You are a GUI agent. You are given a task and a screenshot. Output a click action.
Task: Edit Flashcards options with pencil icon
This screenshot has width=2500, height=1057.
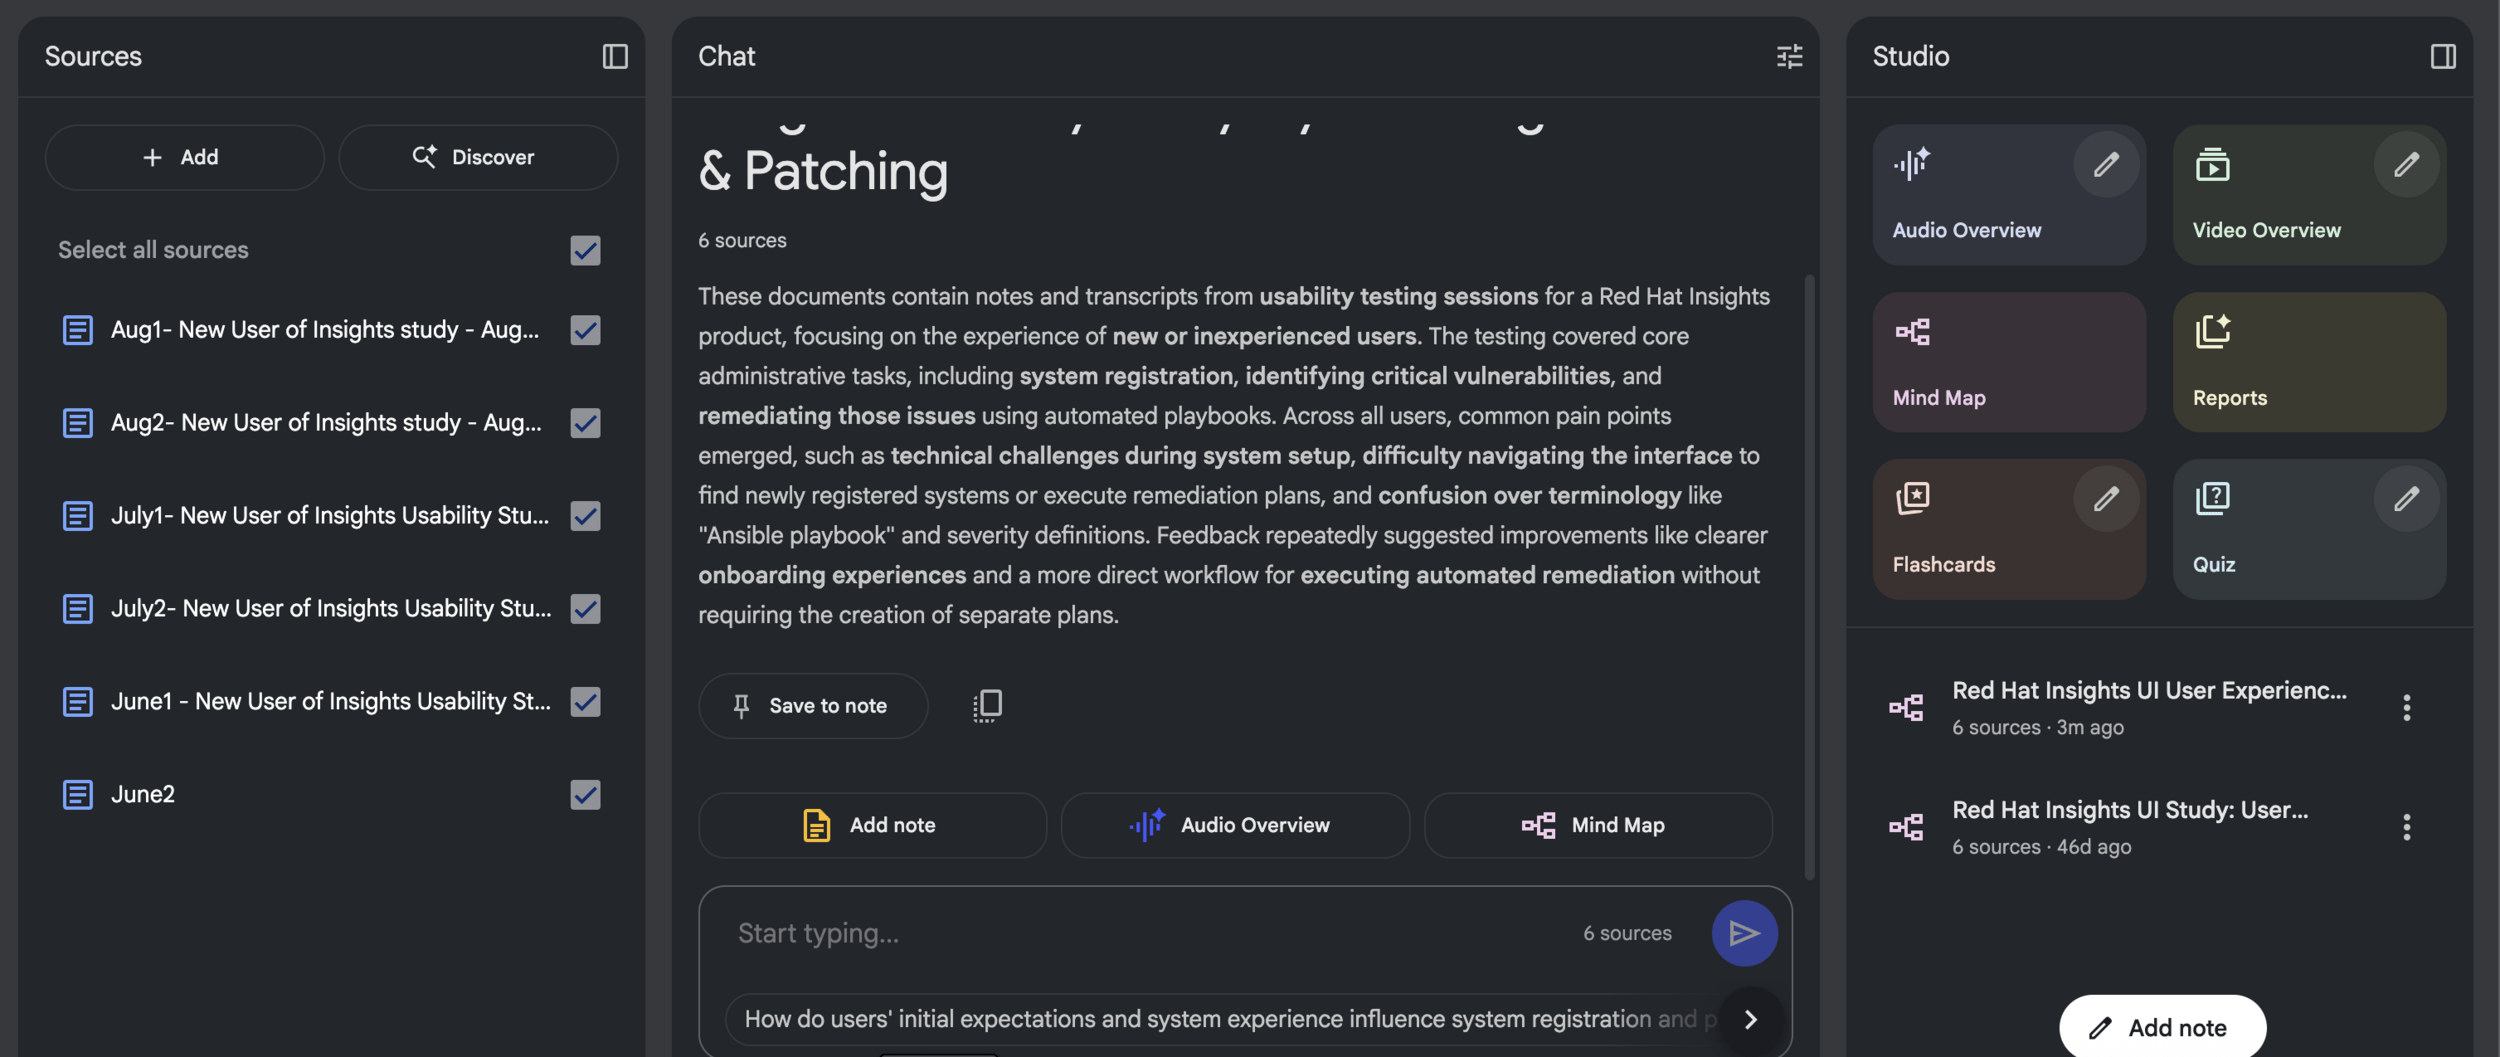pos(2106,498)
